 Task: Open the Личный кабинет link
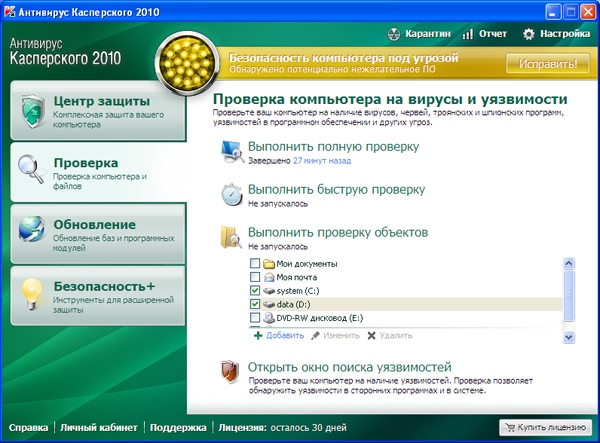[x=98, y=427]
